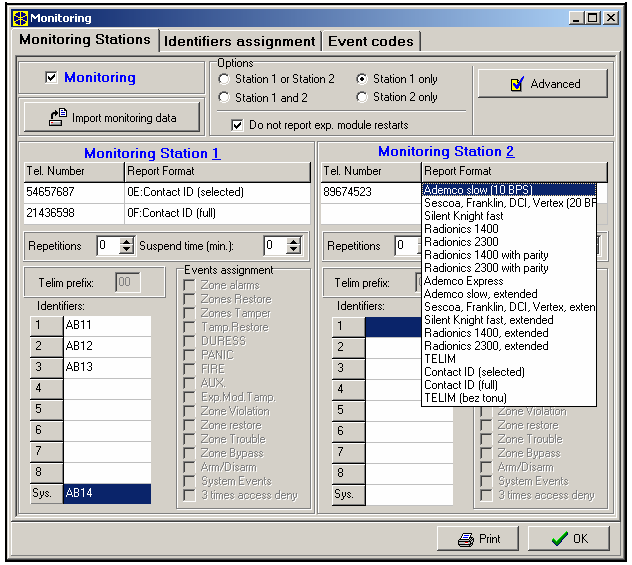
Task: Choose Radionics 1400 format
Action: (509, 229)
